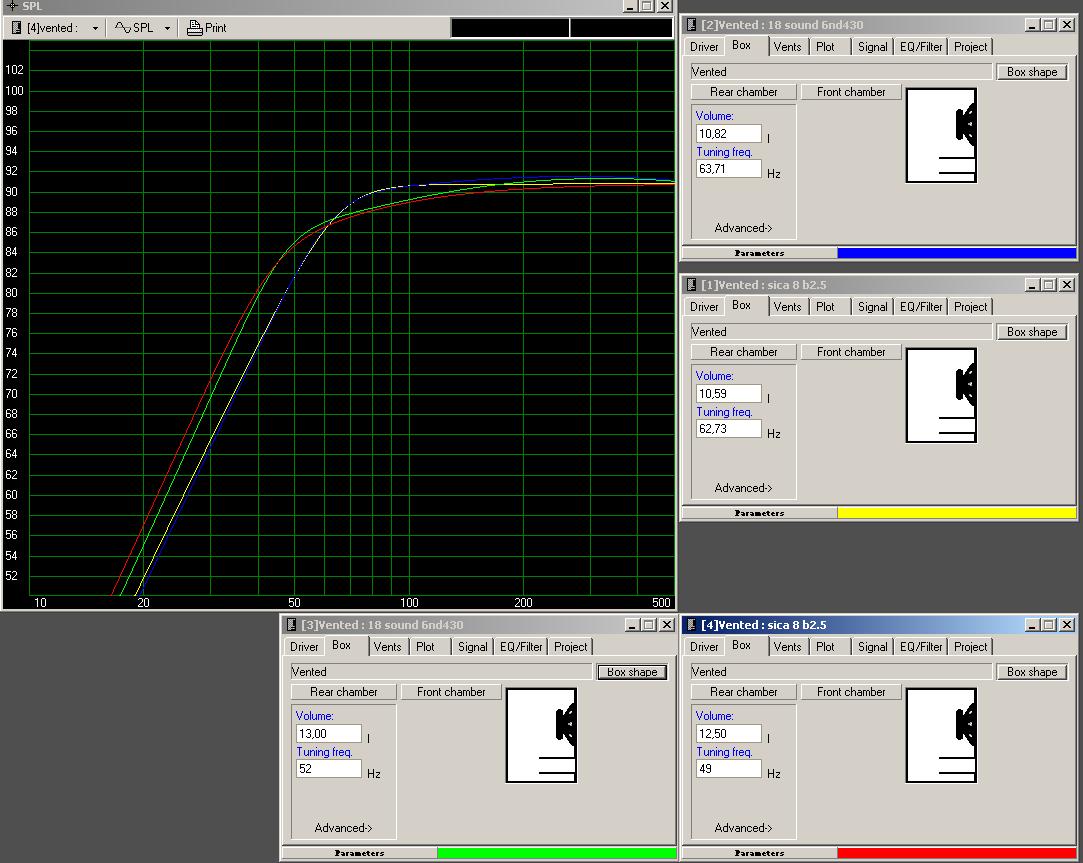Open Driver tab in window [1]

point(704,307)
